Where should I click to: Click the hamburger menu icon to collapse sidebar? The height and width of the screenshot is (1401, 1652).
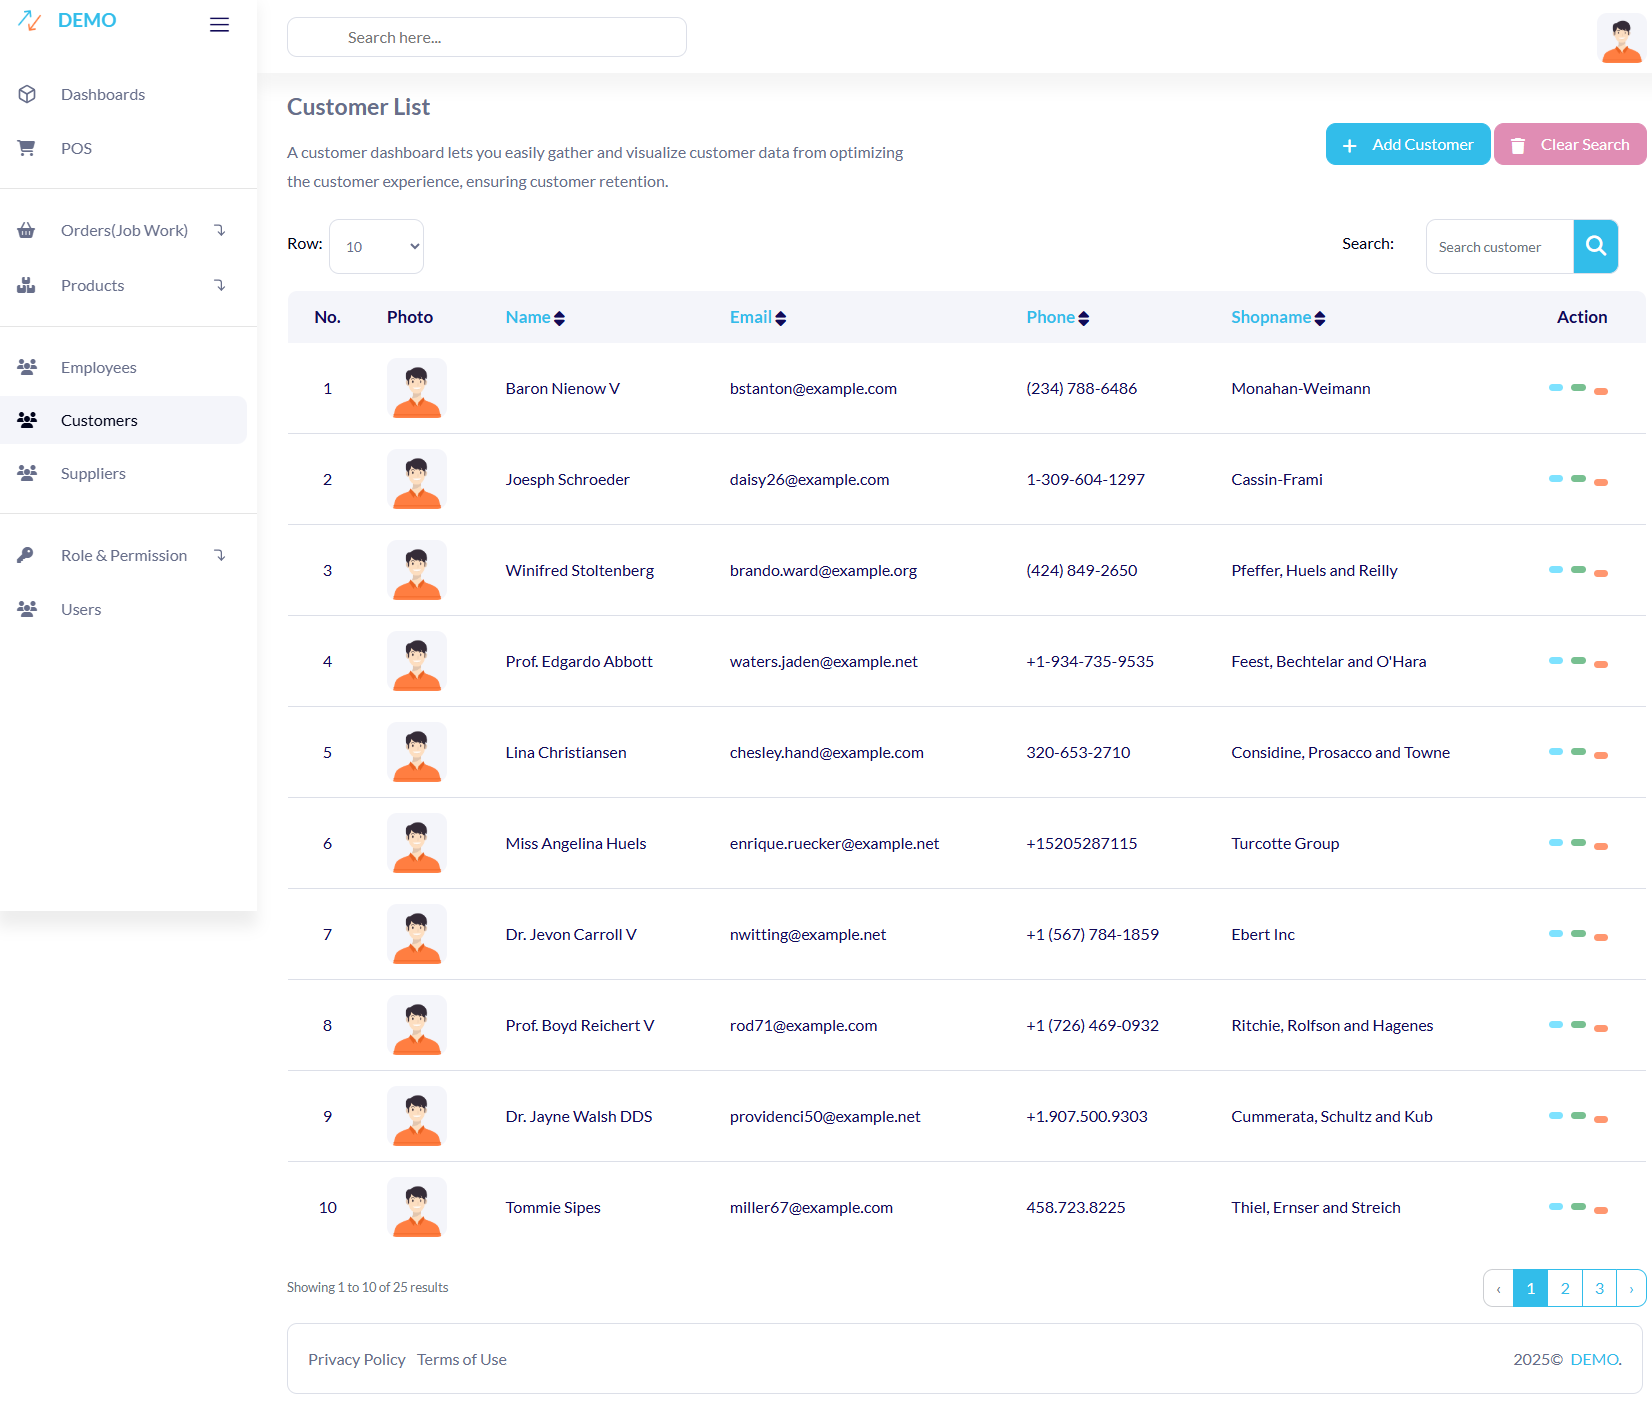pyautogui.click(x=219, y=25)
